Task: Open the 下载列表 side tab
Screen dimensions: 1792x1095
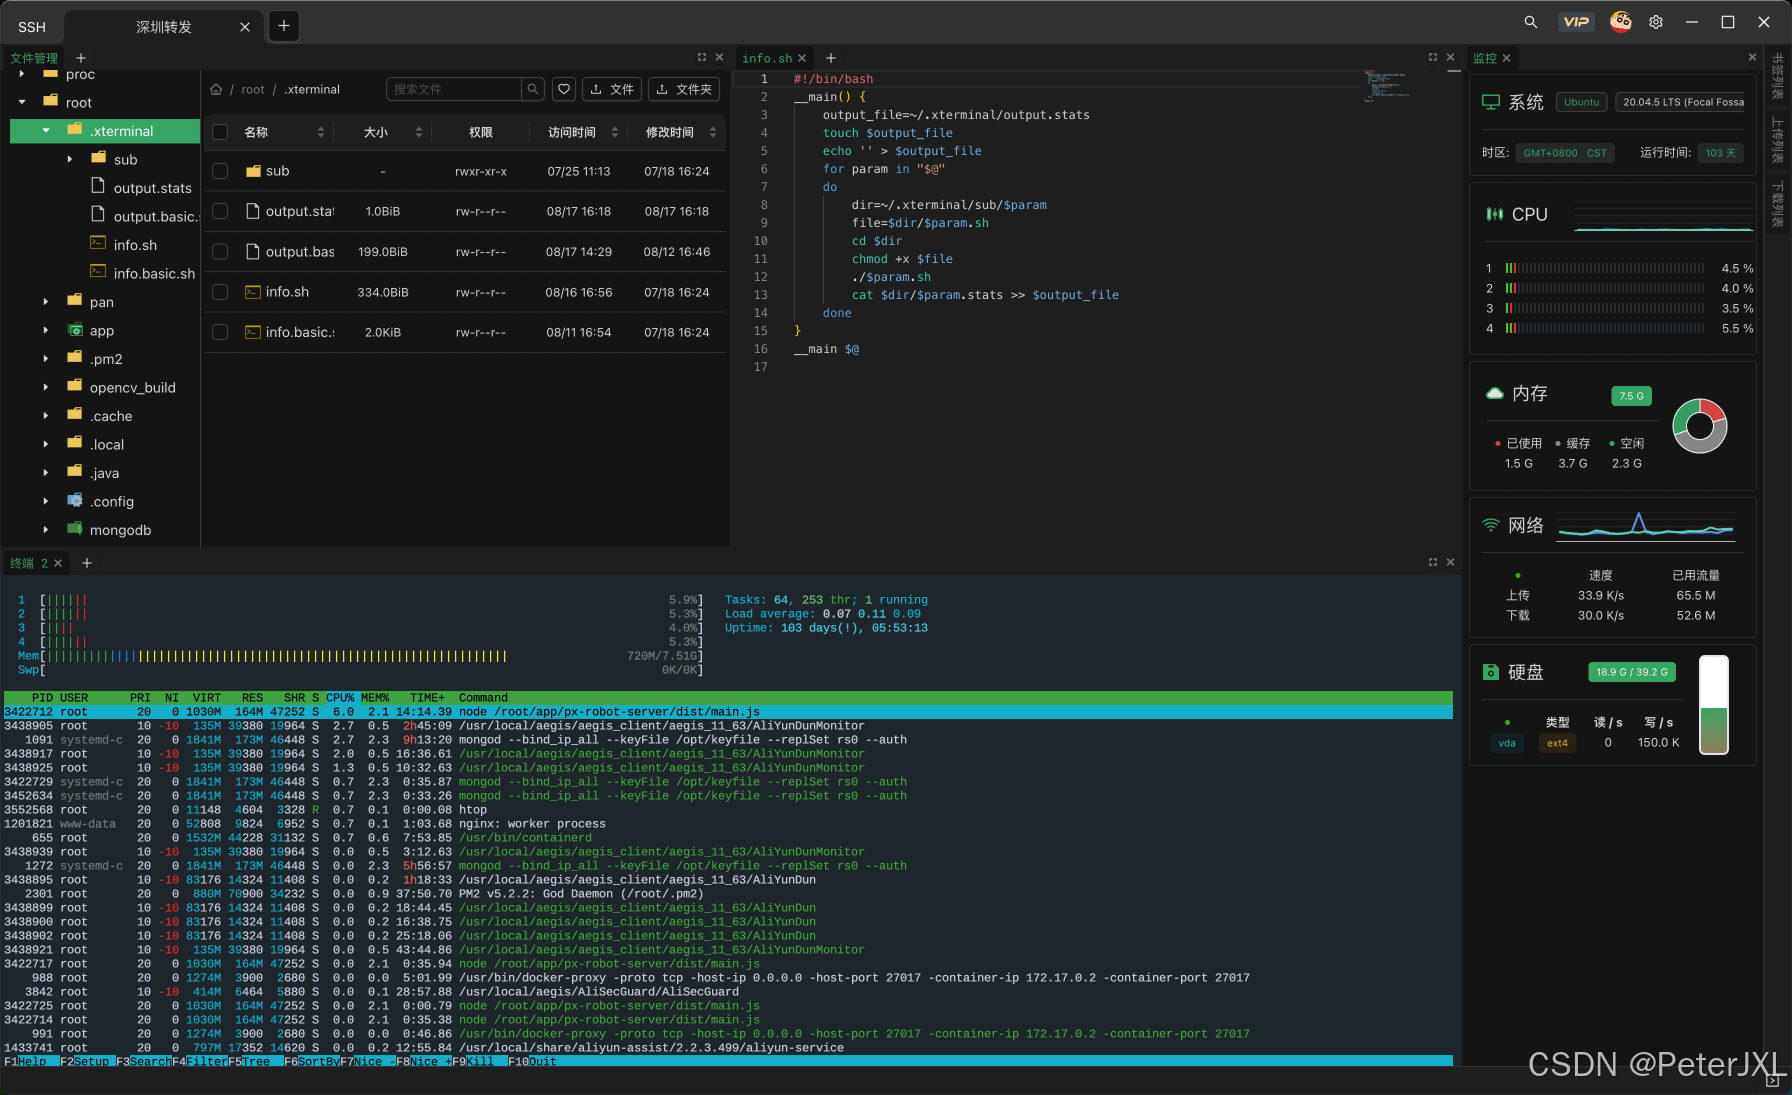Action: (1777, 204)
